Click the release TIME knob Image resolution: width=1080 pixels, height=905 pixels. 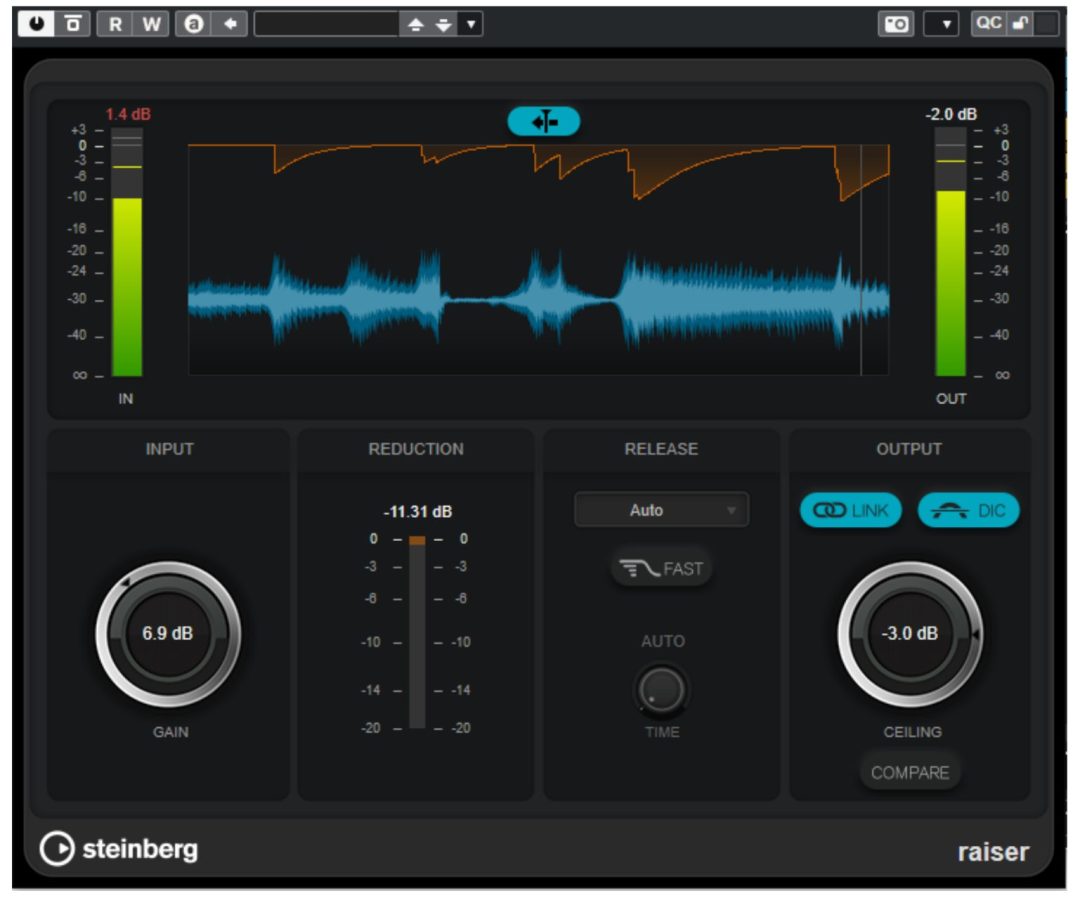pyautogui.click(x=661, y=689)
